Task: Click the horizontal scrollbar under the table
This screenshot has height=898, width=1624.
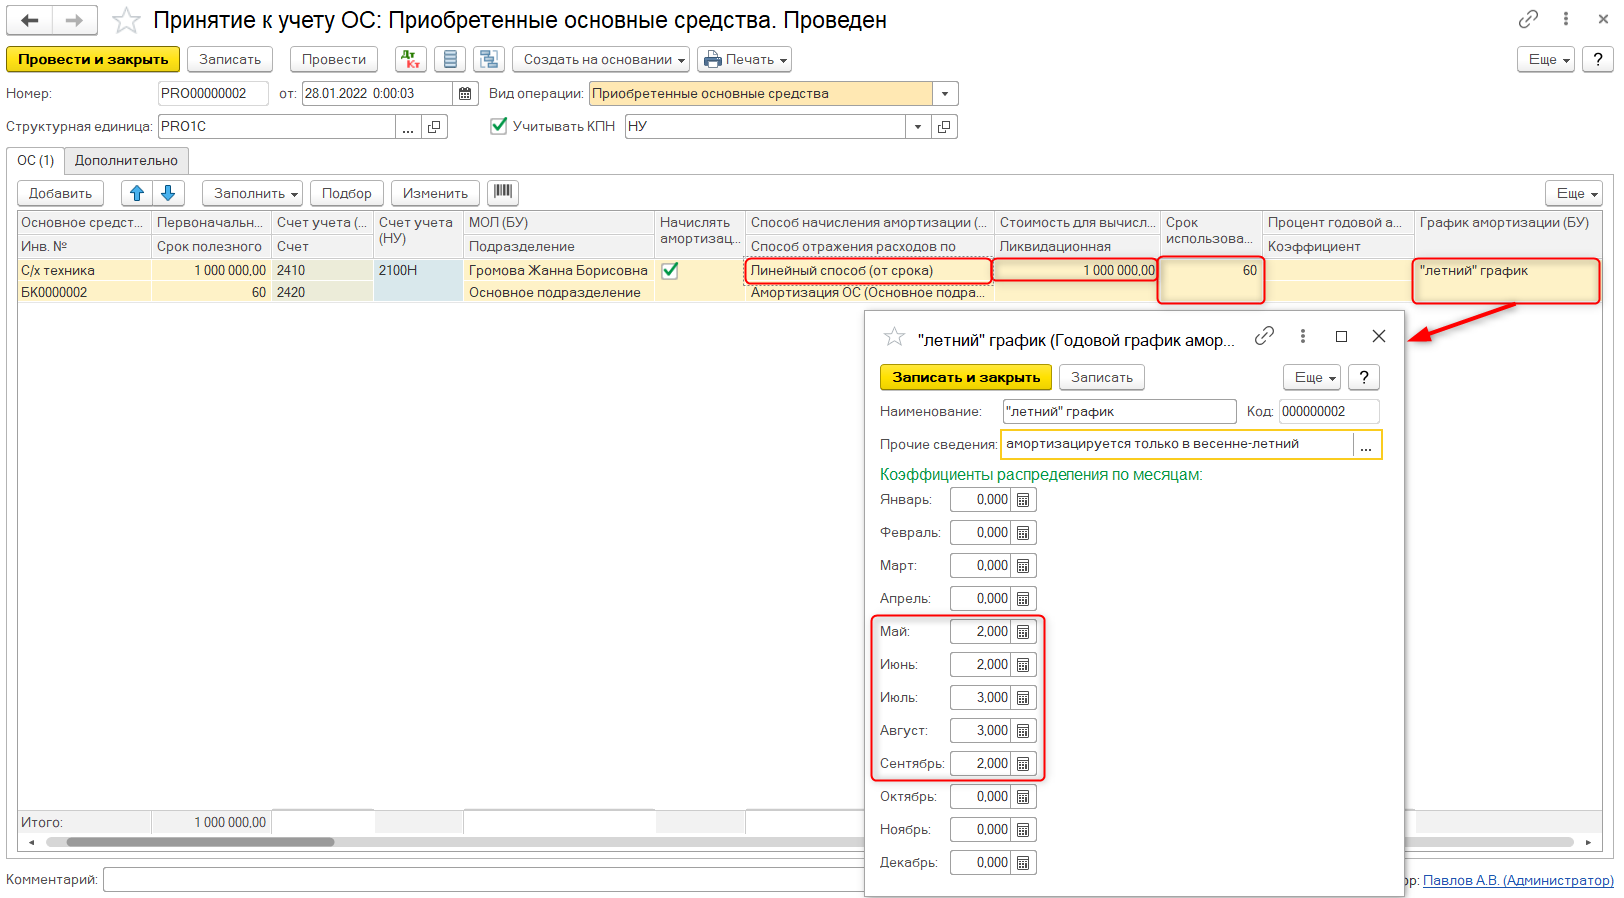Action: click(200, 842)
